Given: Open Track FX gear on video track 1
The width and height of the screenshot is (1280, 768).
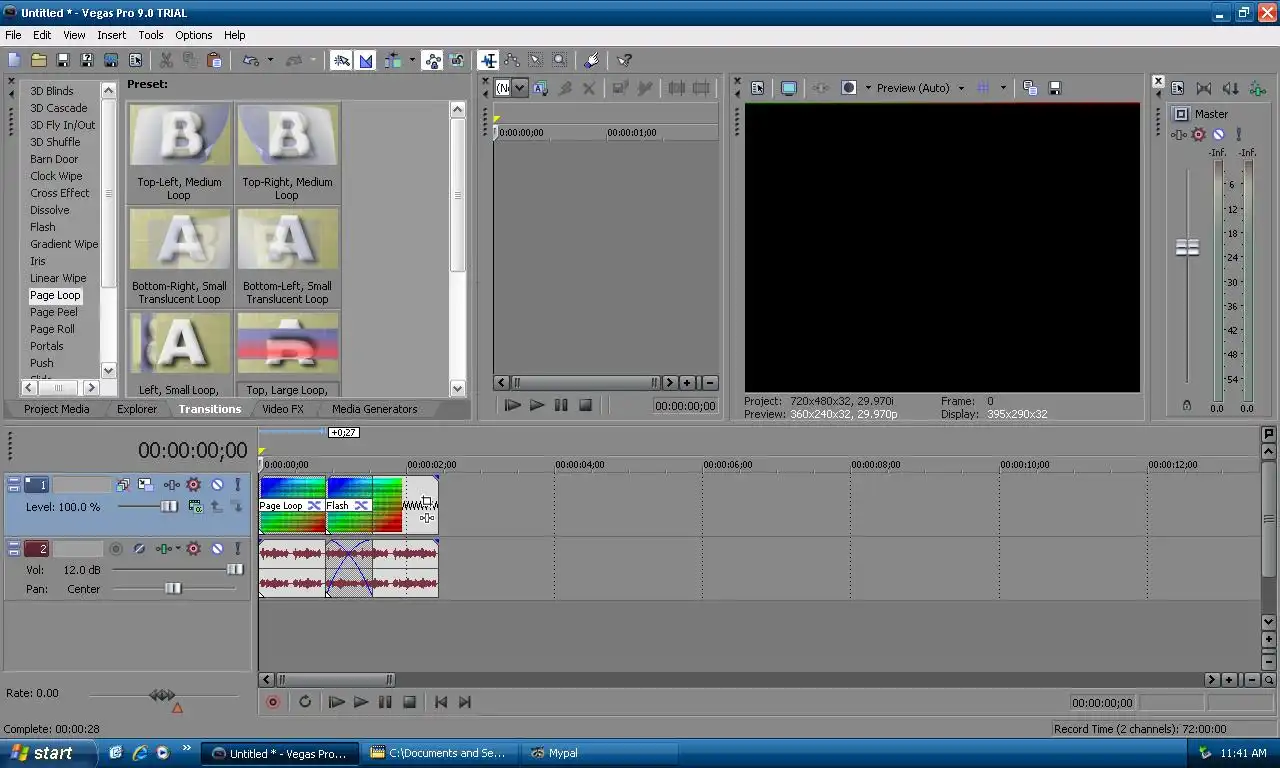Looking at the screenshot, I should click(x=193, y=485).
